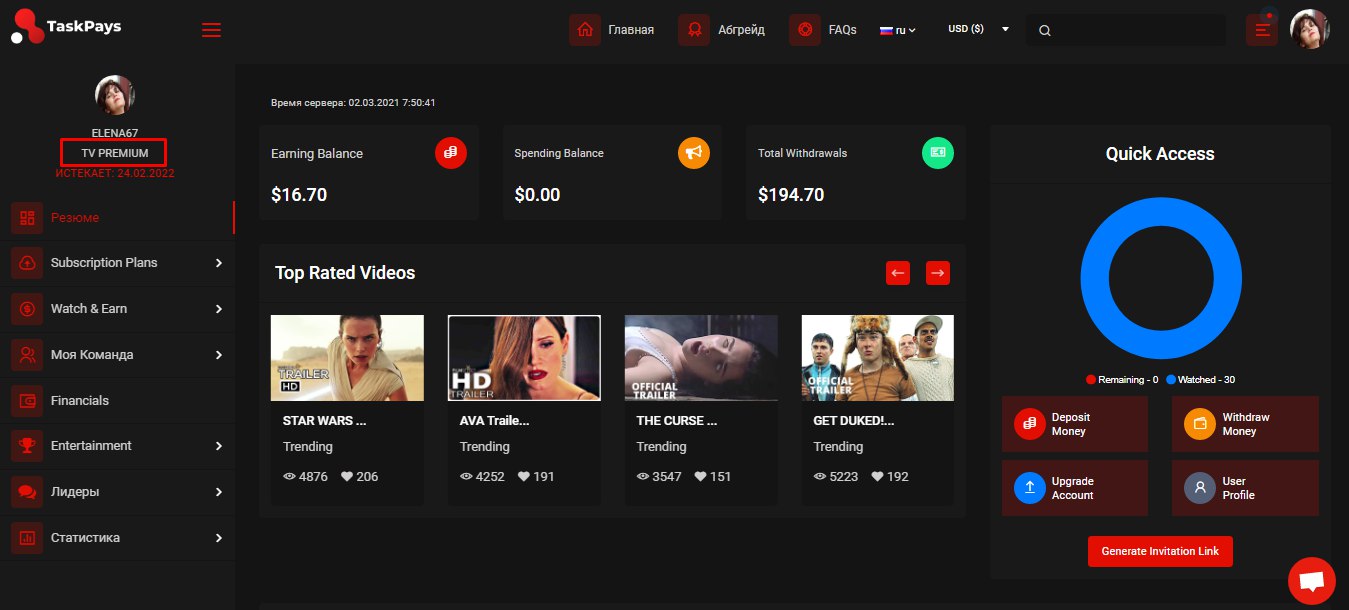Open the live chat bubble icon
Screen dimensions: 1349x610
pyautogui.click(x=1312, y=581)
